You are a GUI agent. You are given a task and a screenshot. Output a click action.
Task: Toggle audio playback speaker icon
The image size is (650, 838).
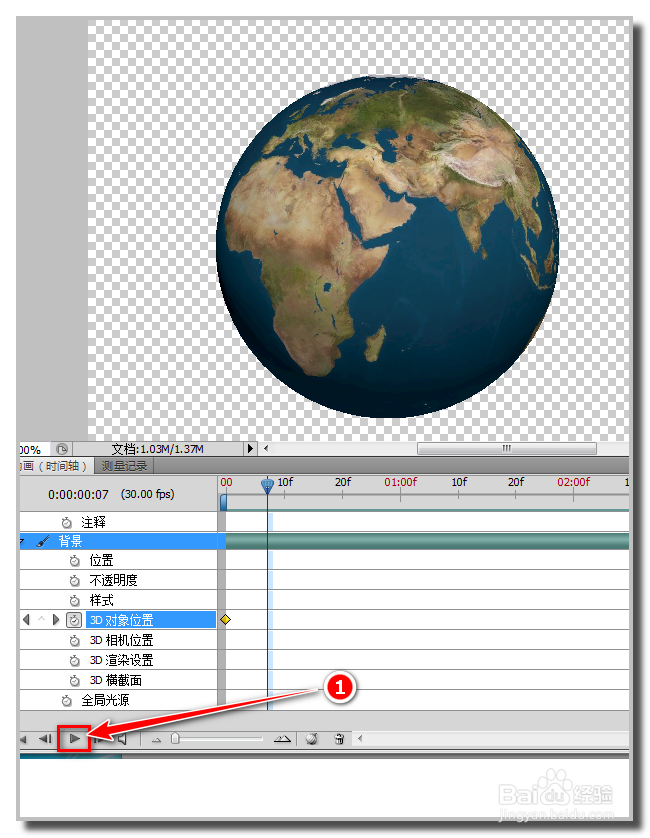tap(122, 739)
